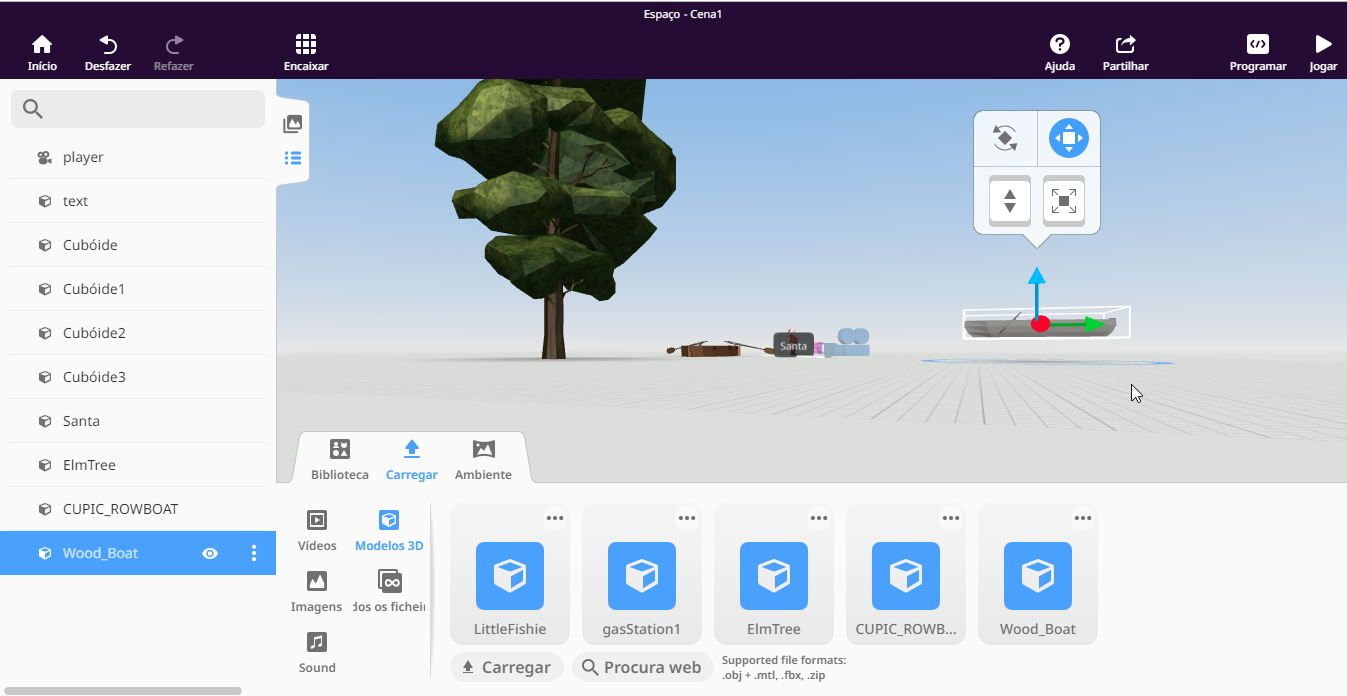Select the ElmTree model thumbnail
Viewport: 1347px width, 696px height.
tap(774, 576)
